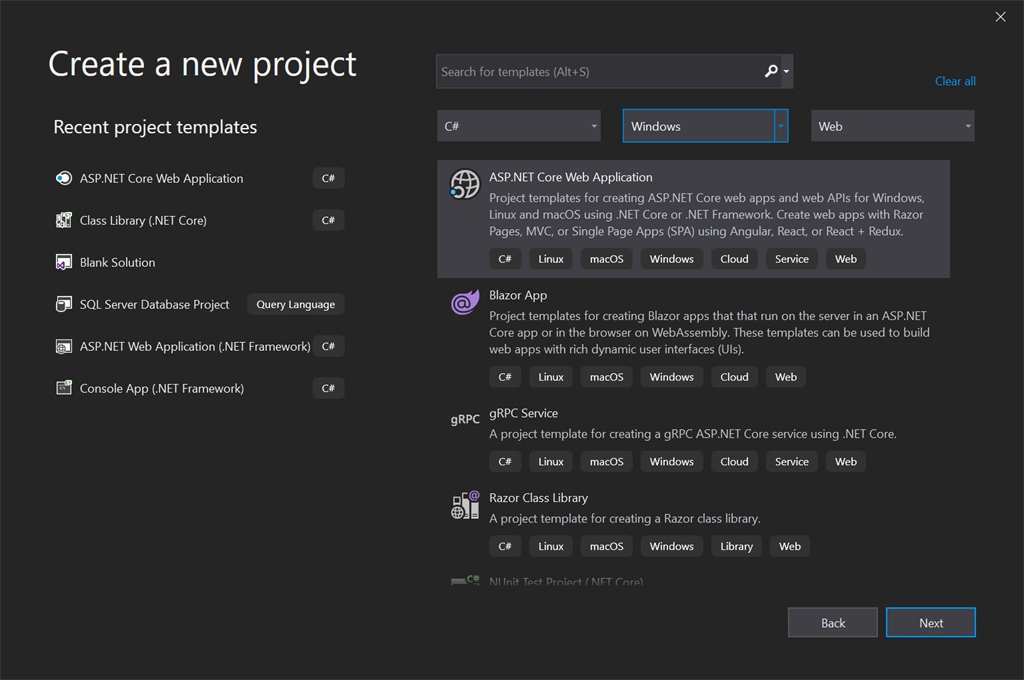Click the Back button

(x=833, y=623)
